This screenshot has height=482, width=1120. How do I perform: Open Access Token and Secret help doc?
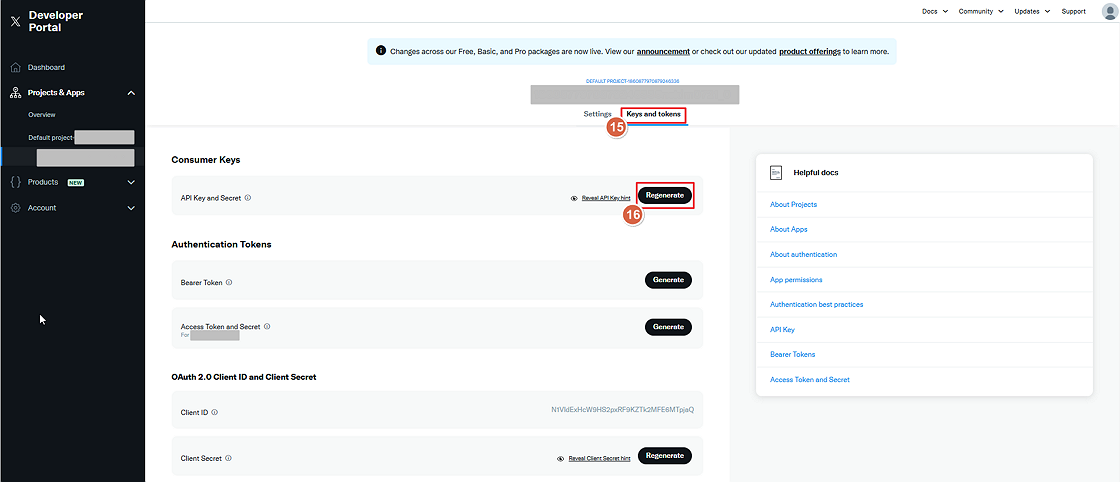[x=810, y=379]
